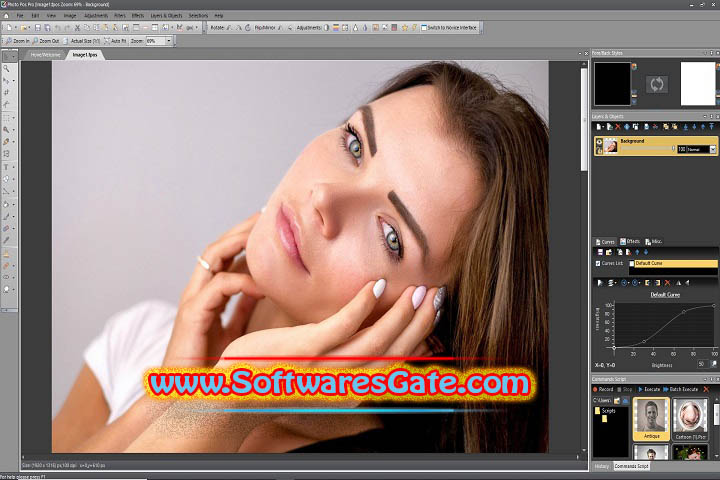Click the move layer to top arrow icon
The width and height of the screenshot is (720, 480).
(x=712, y=127)
